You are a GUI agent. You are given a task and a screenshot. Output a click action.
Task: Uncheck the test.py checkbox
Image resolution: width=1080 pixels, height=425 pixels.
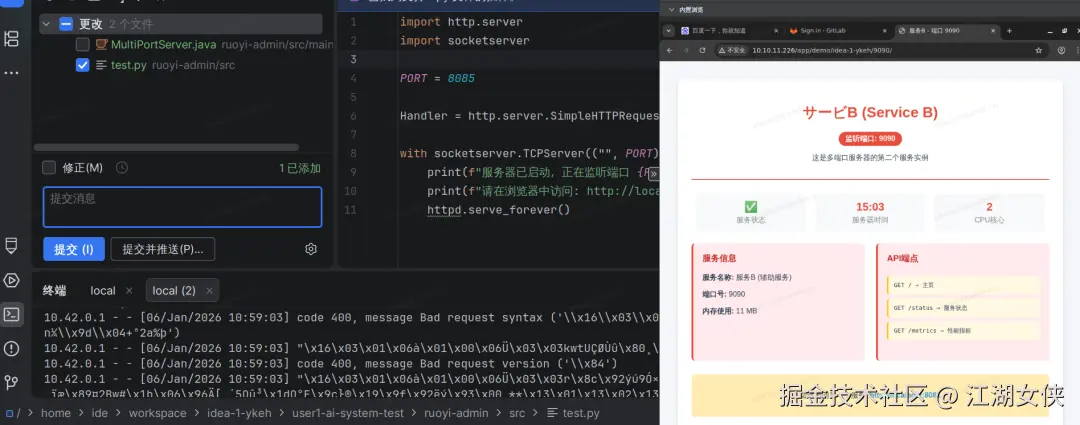(83, 65)
